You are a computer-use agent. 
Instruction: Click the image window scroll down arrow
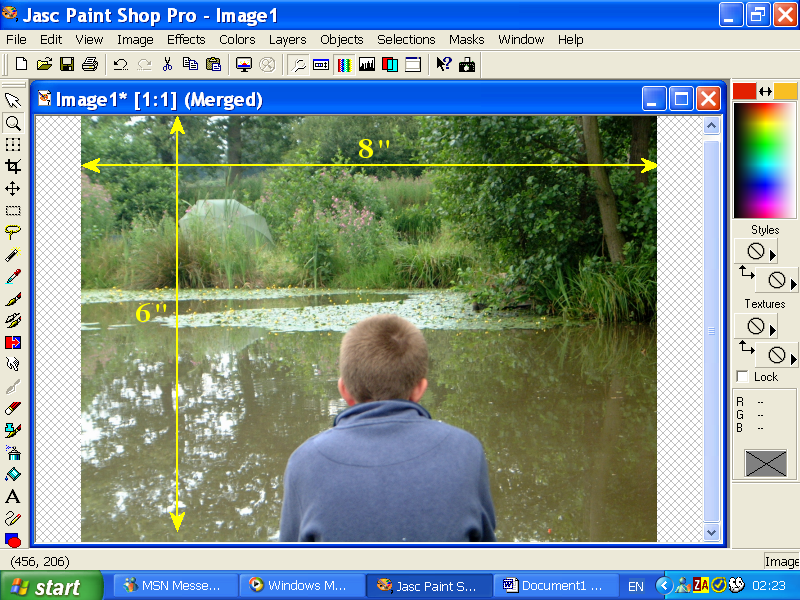click(x=712, y=532)
